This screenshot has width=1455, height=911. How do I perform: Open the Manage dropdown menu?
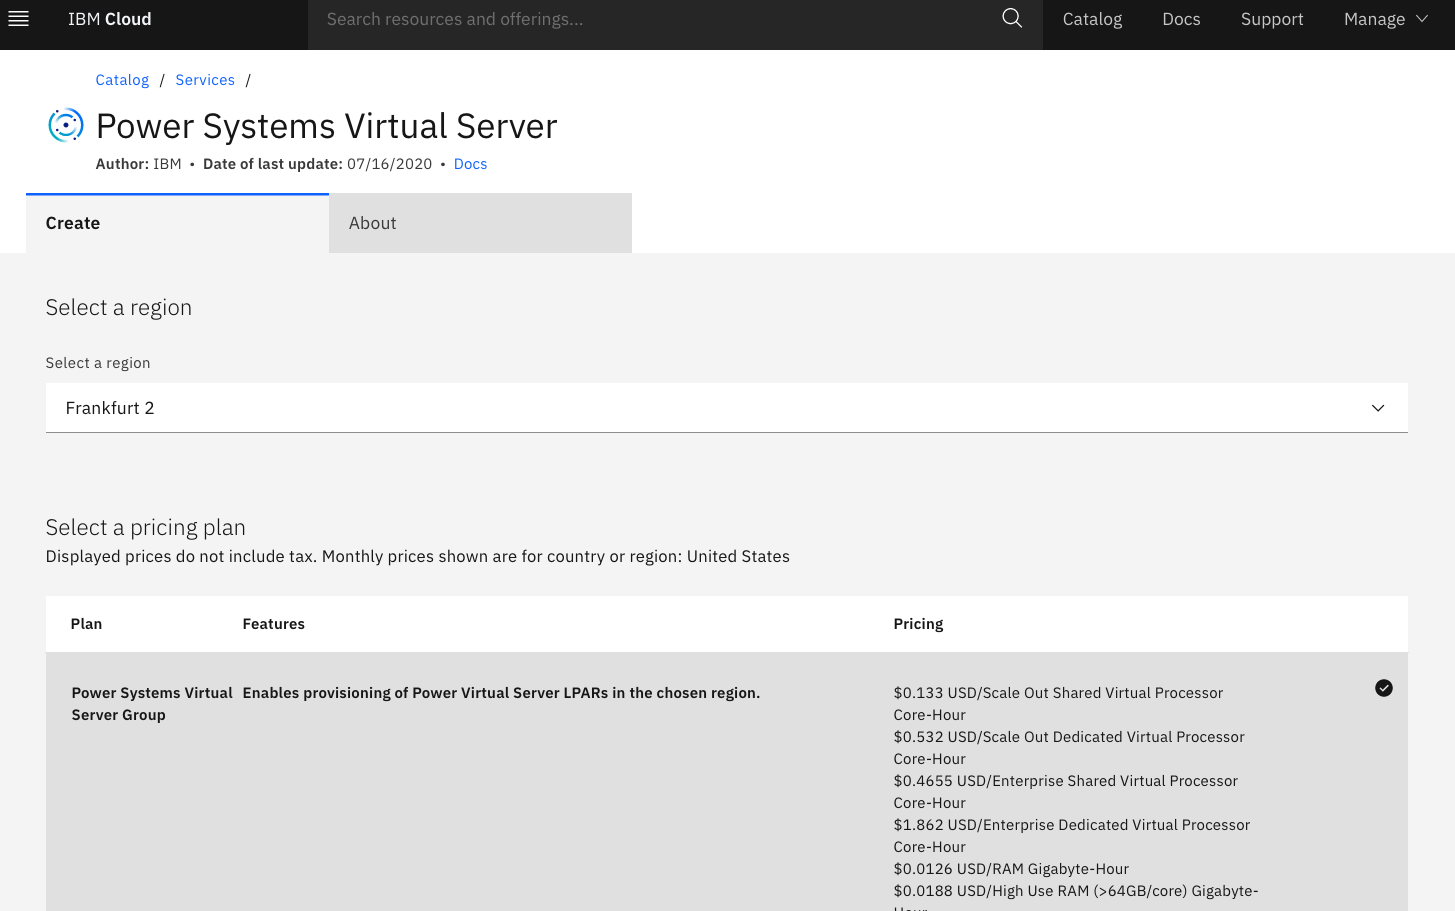pyautogui.click(x=1386, y=19)
